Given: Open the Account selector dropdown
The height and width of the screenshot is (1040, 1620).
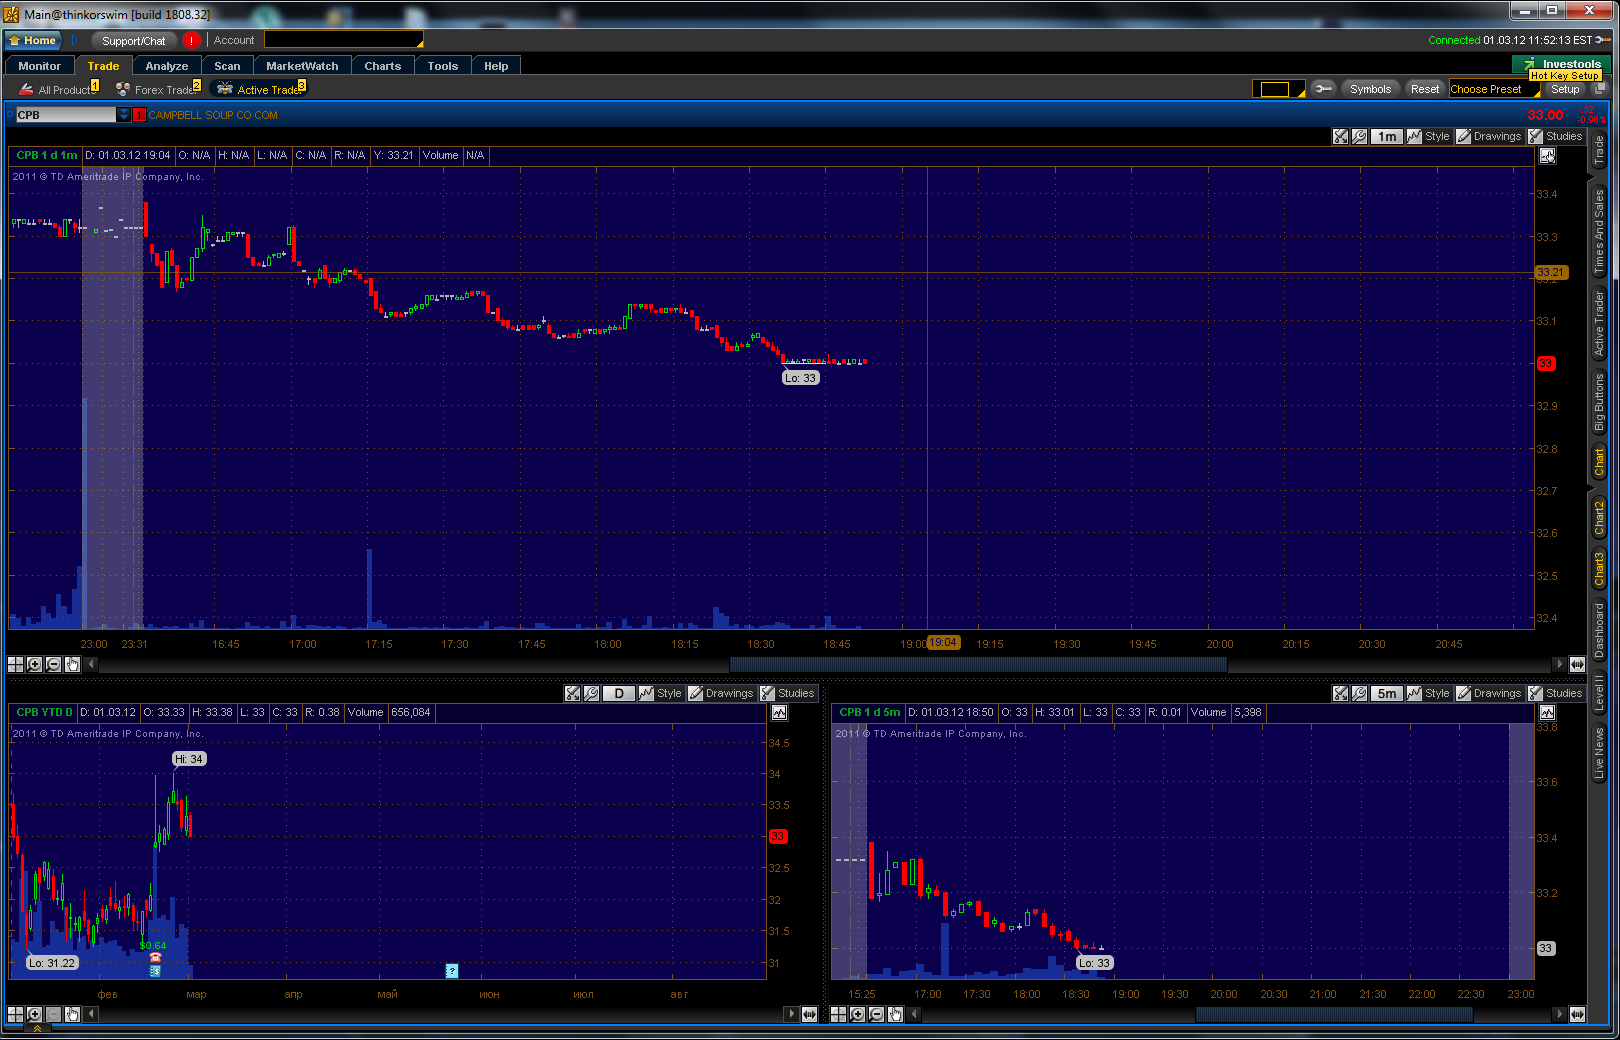Looking at the screenshot, I should pos(343,40).
